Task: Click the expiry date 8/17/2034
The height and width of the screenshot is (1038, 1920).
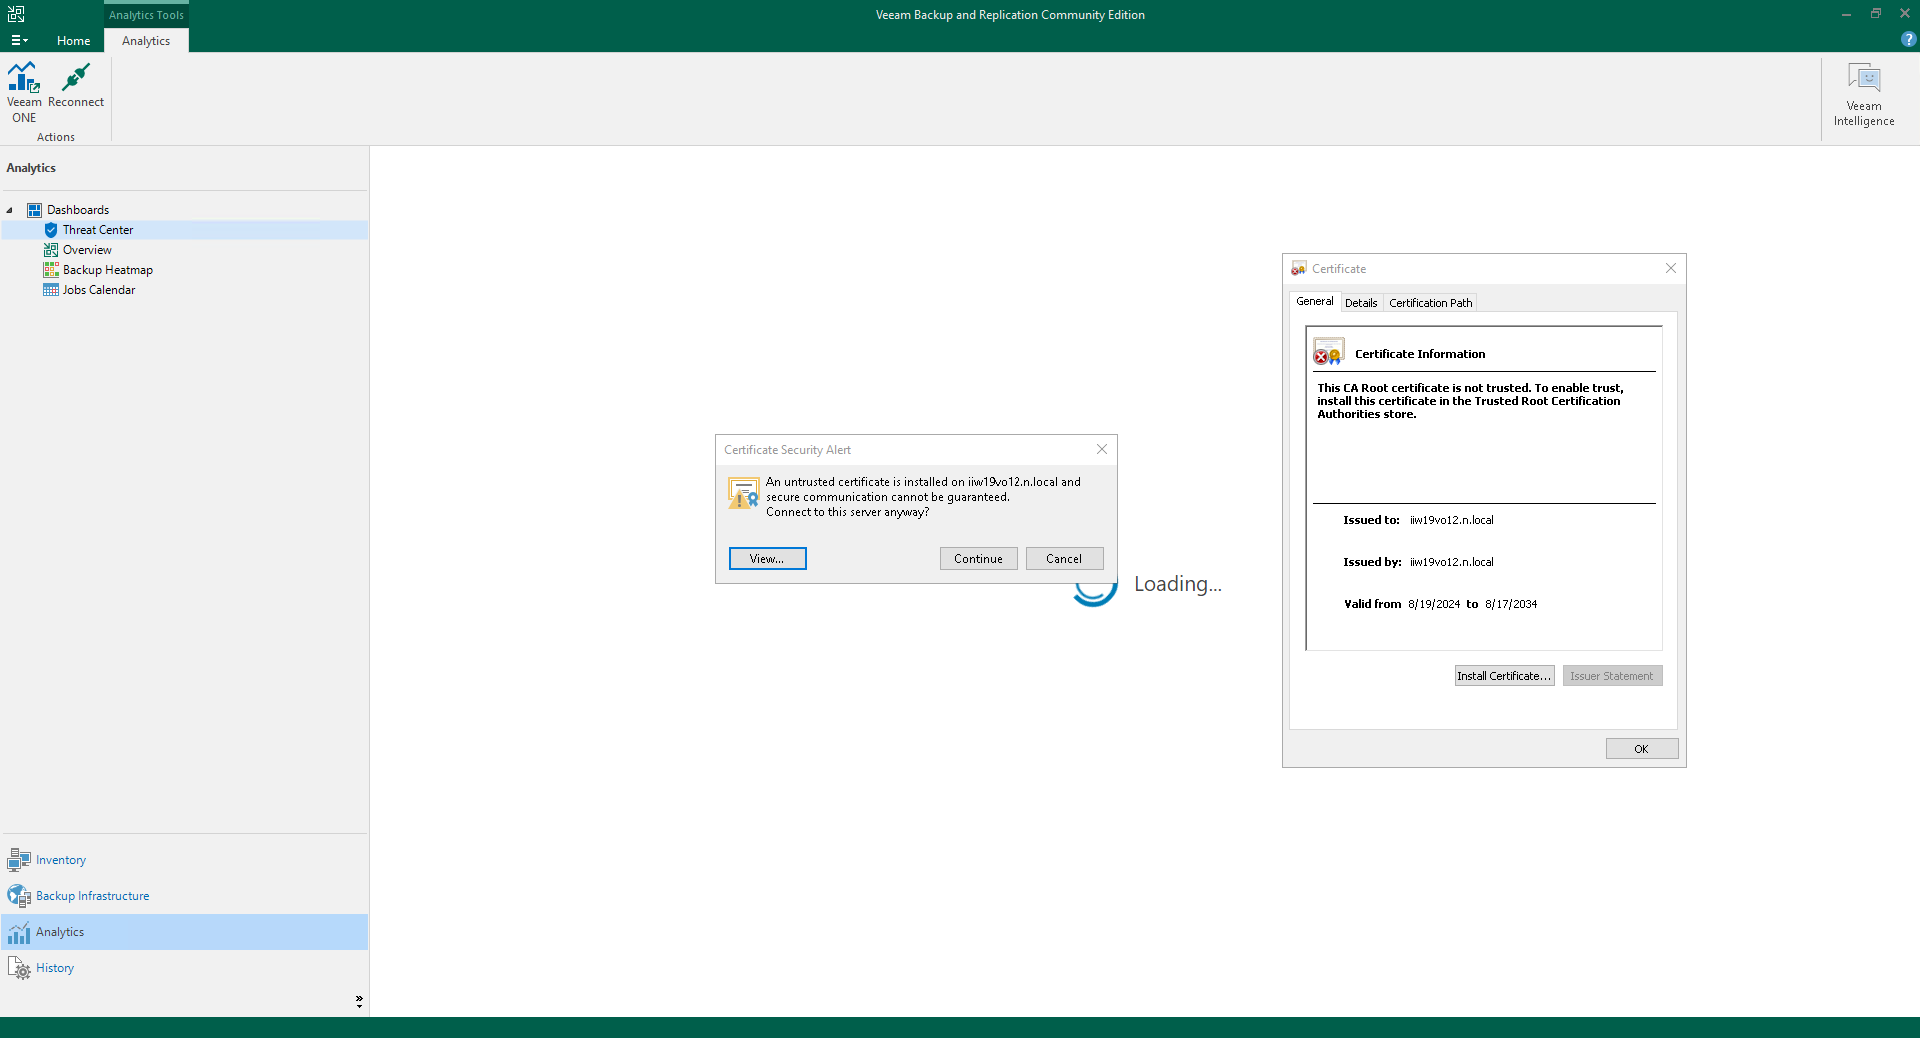Action: (1511, 604)
